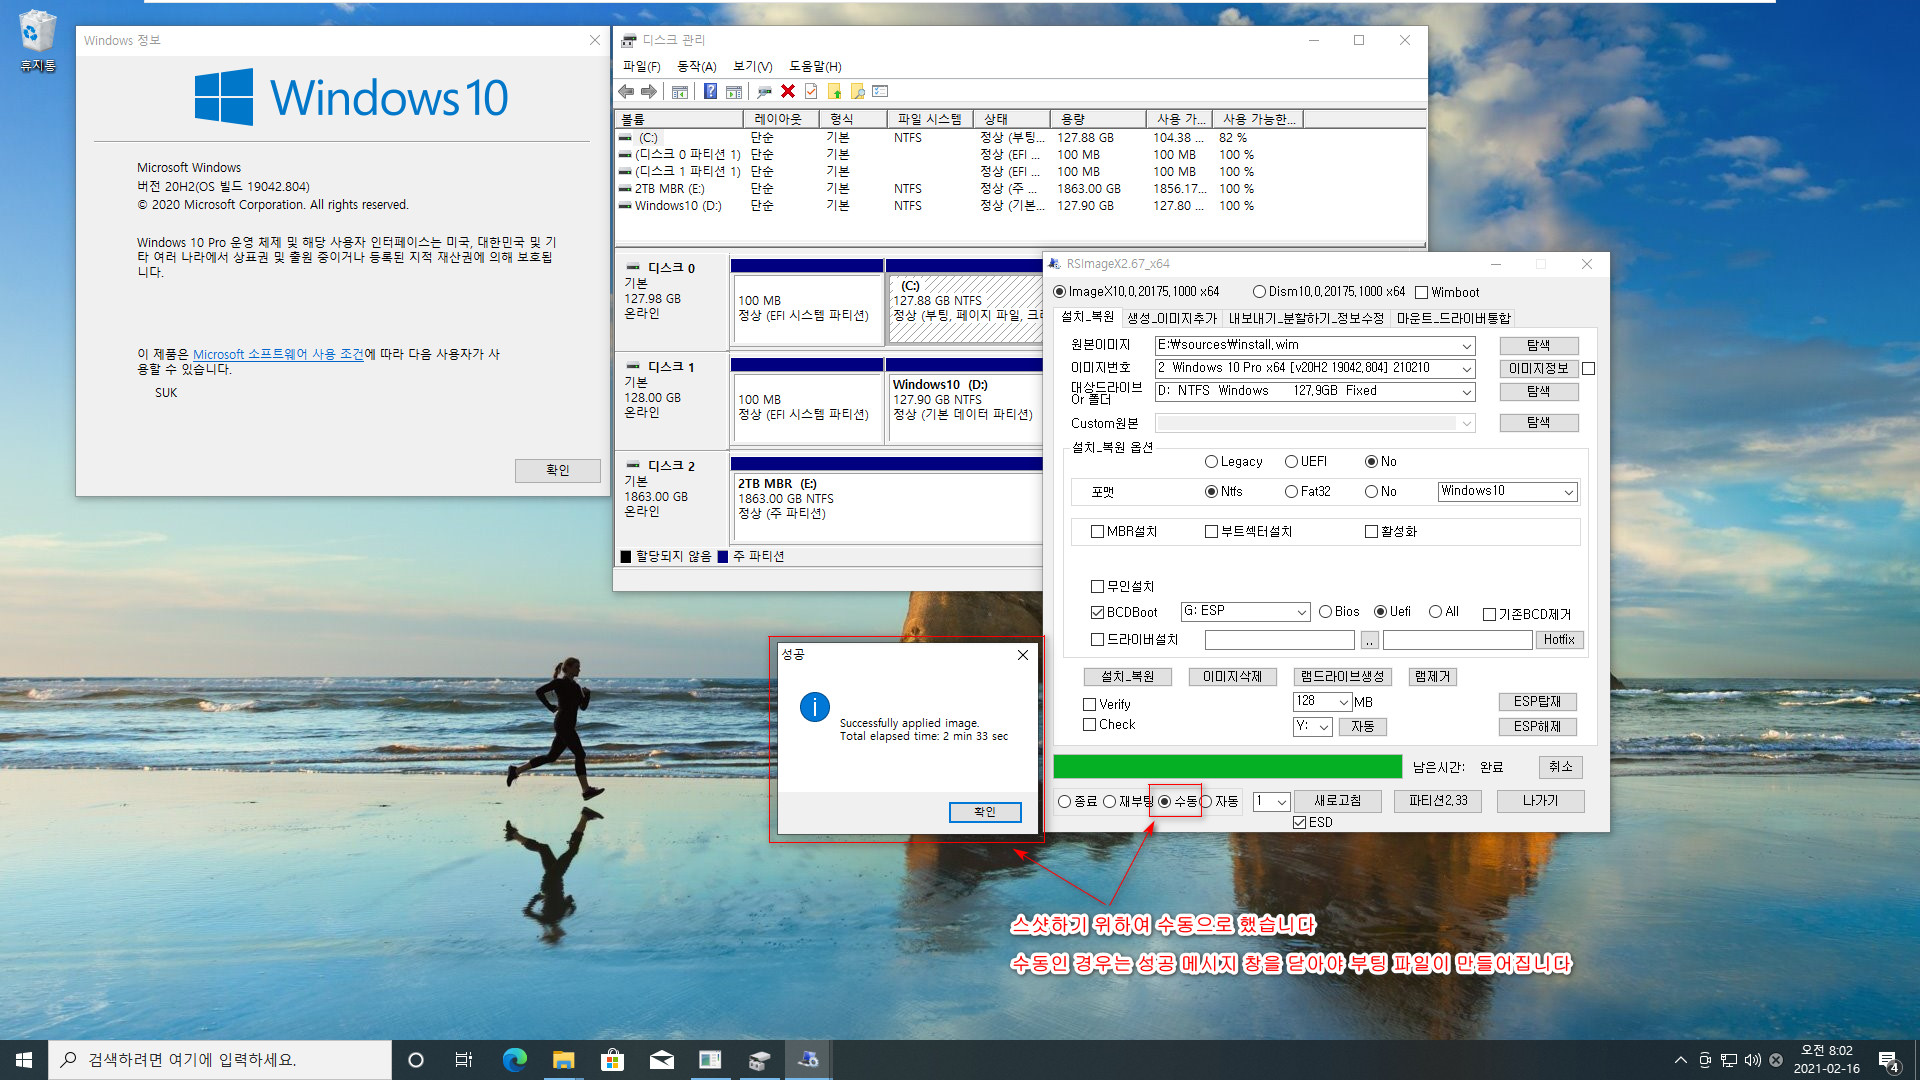This screenshot has width=1920, height=1080.
Task: Toggle the ESD checkbox
Action: click(x=1299, y=822)
